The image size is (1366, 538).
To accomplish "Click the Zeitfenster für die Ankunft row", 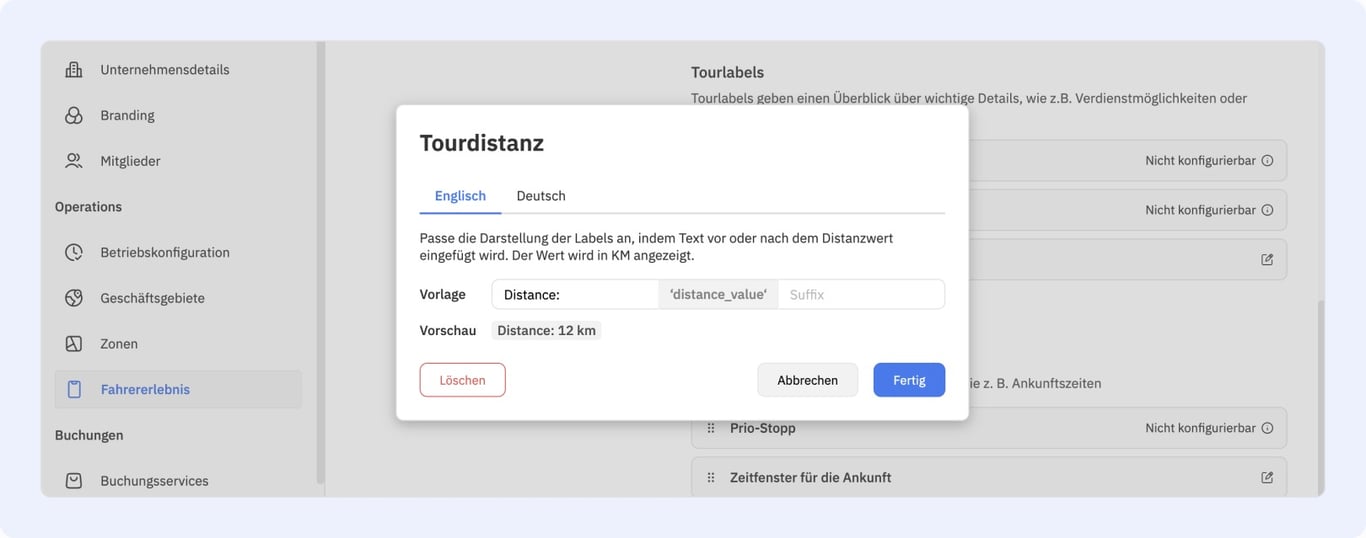I will tap(989, 478).
